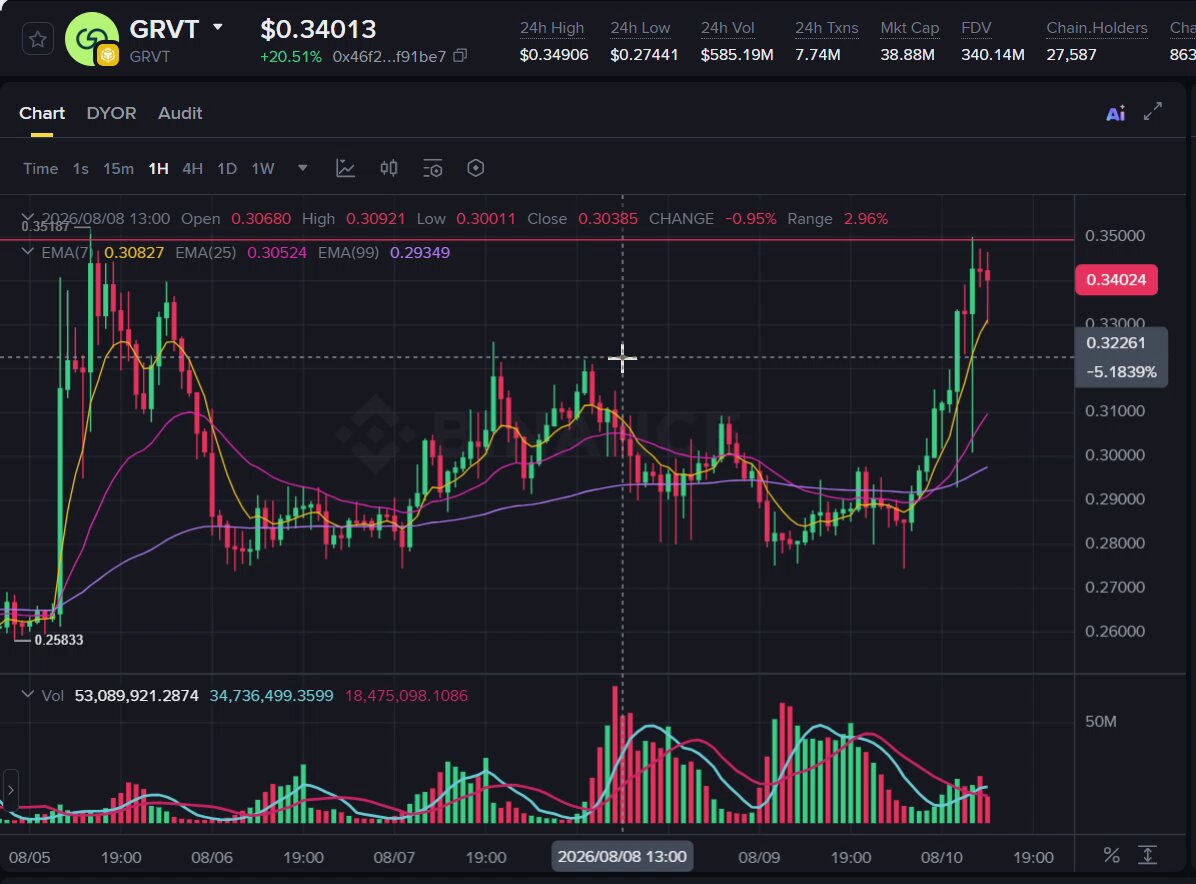Click the green GRVT token logo
Screen dimensions: 1196x884
point(92,39)
